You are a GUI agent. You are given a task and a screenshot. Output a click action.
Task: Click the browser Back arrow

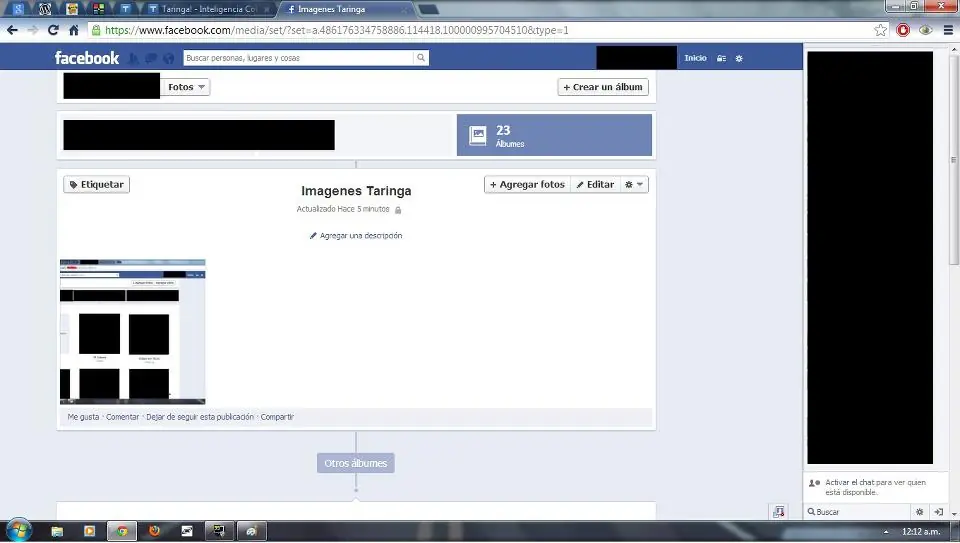(x=12, y=30)
